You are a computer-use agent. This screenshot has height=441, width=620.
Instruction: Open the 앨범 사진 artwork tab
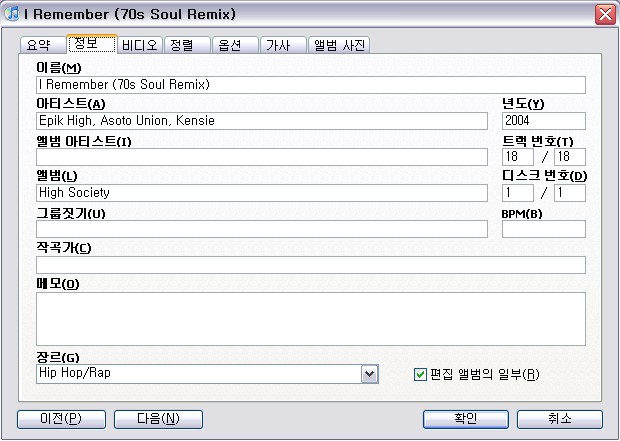[339, 45]
